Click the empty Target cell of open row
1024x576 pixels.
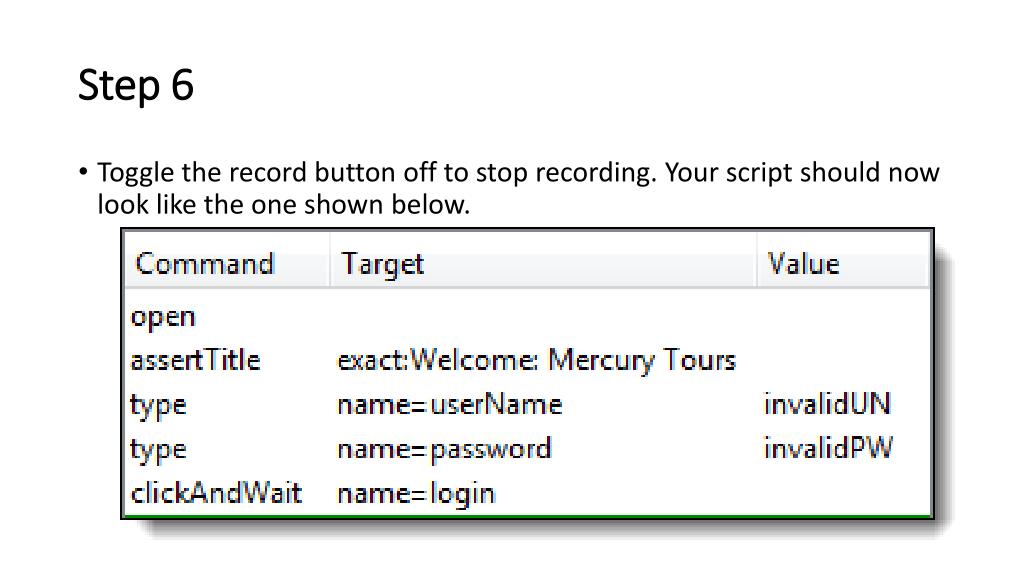(x=540, y=317)
